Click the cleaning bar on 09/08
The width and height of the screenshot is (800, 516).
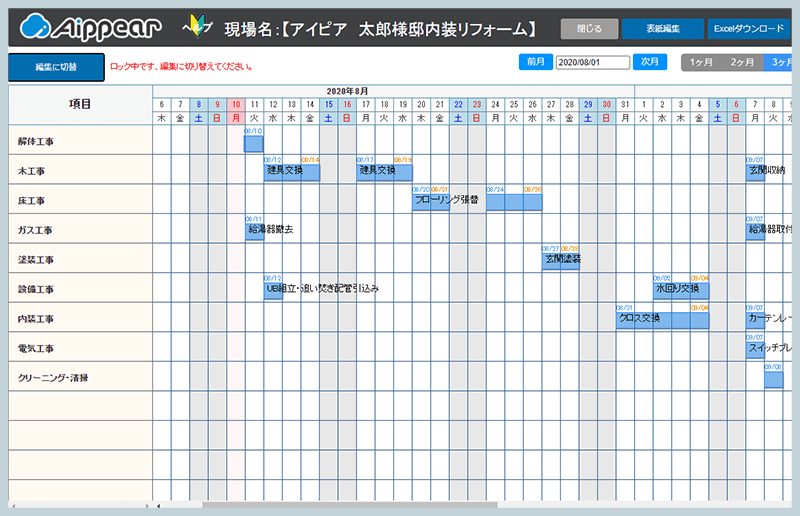coord(773,380)
